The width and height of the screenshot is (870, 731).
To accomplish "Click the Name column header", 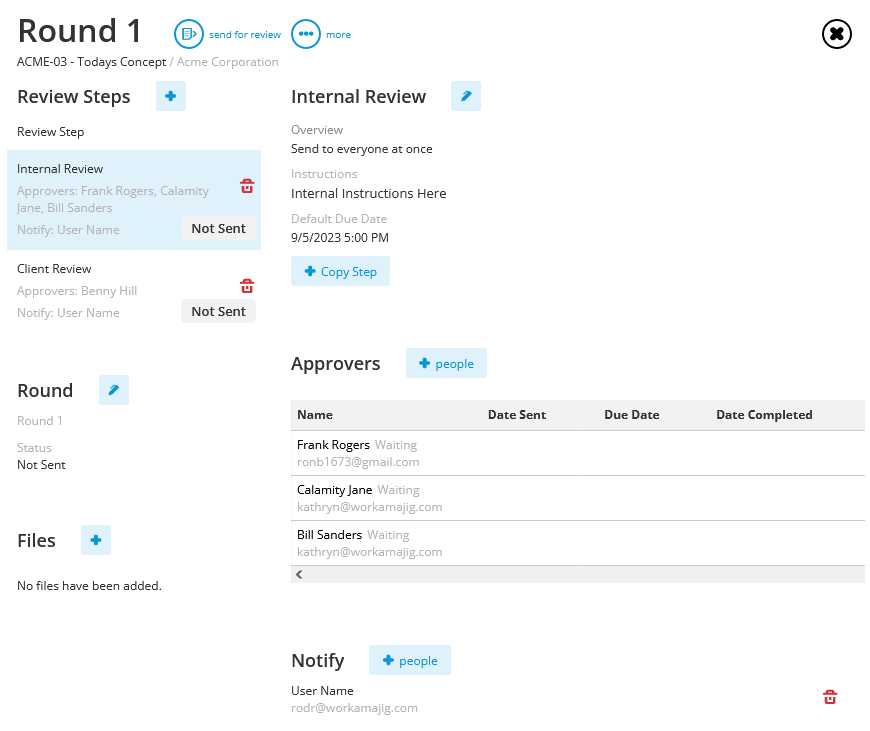I will point(313,414).
